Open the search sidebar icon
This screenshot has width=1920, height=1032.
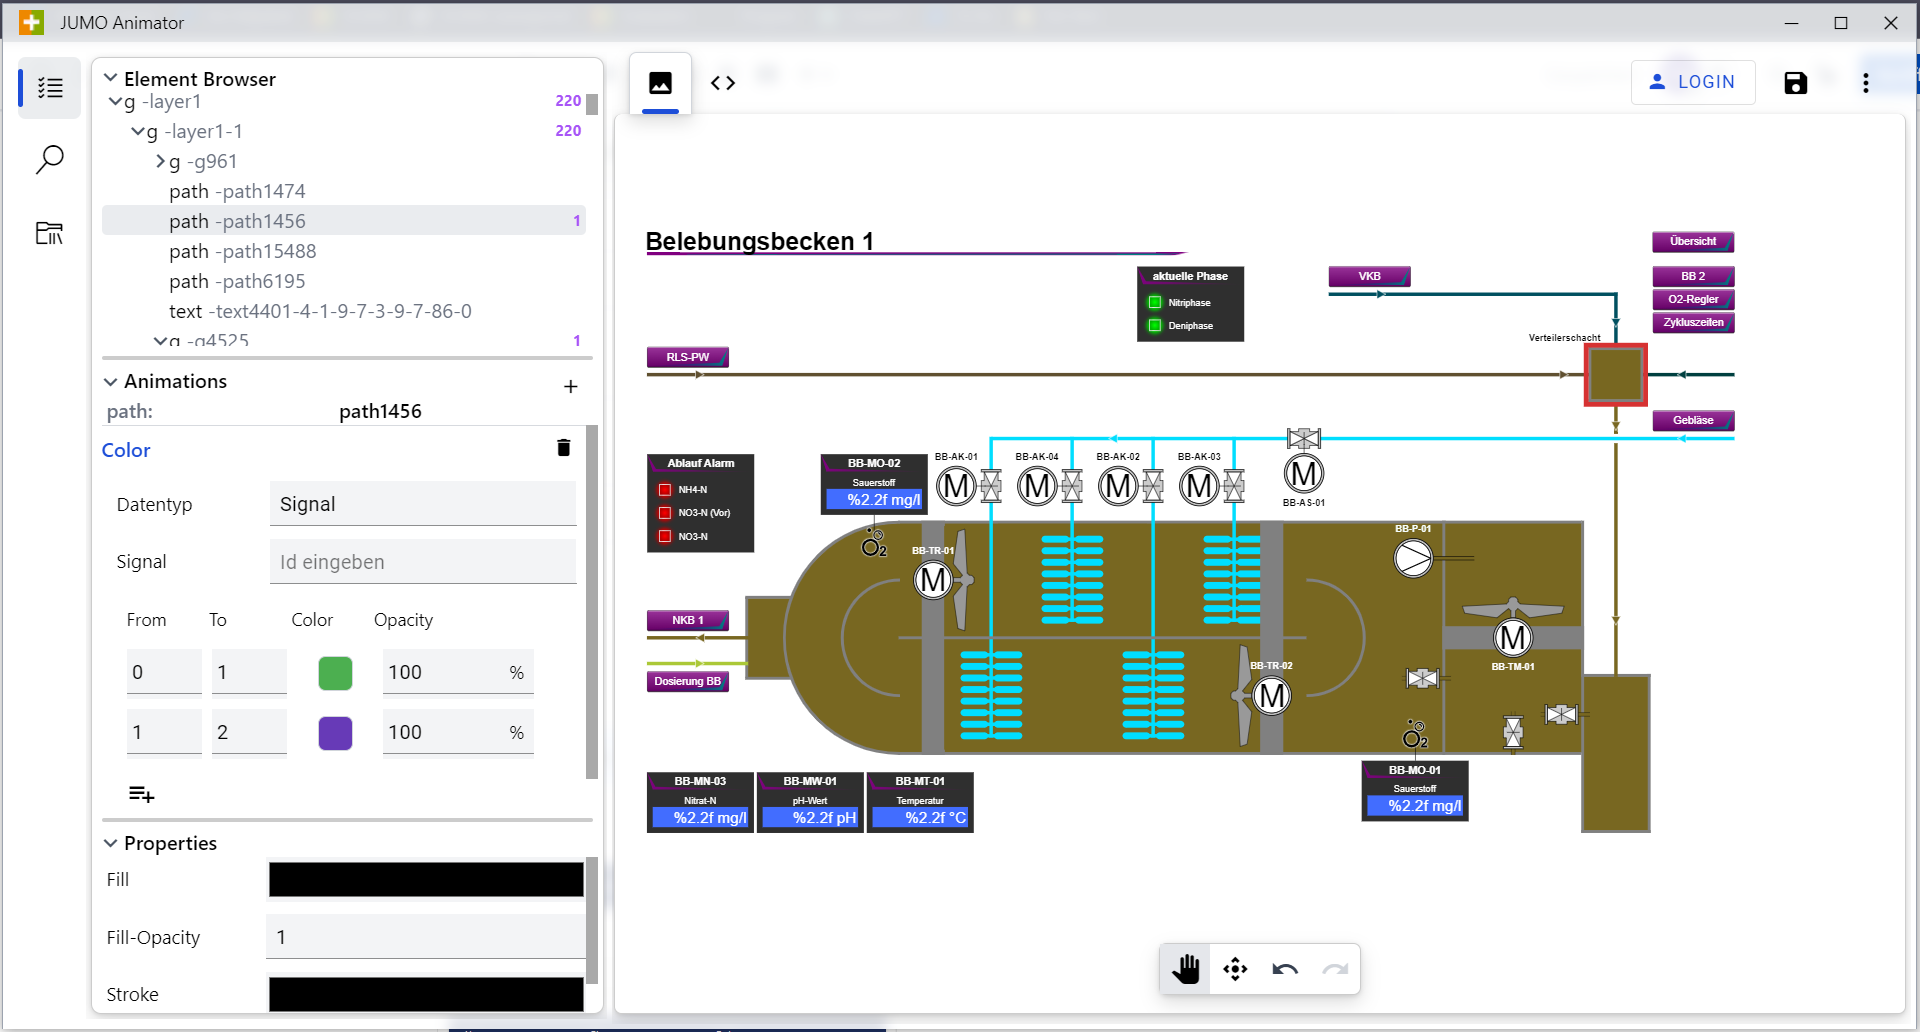pyautogui.click(x=50, y=160)
